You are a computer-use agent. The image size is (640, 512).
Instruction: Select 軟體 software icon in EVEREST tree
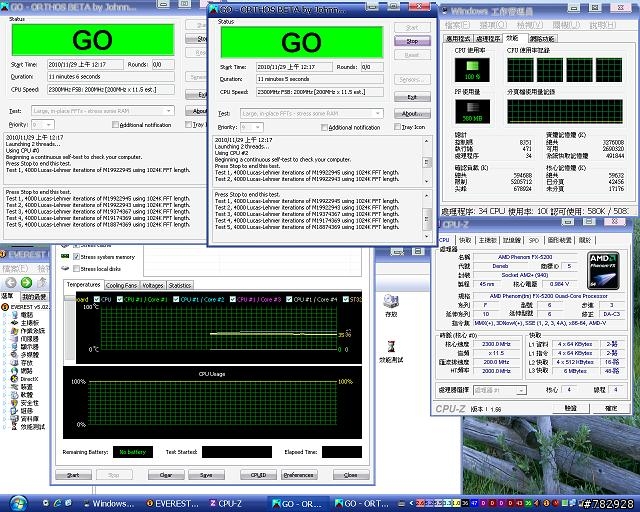pyautogui.click(x=15, y=395)
